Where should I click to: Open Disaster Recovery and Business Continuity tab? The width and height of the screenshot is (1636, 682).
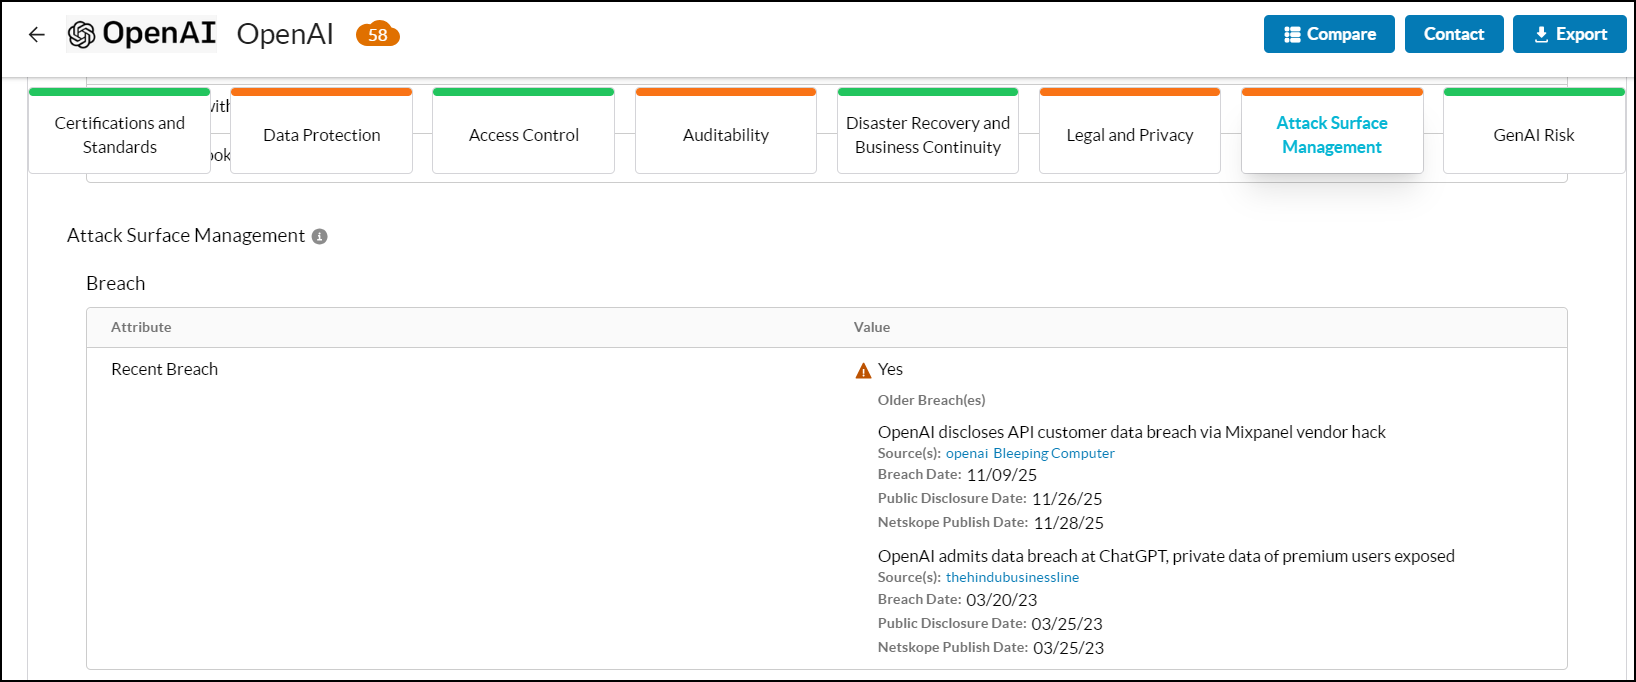pos(927,135)
